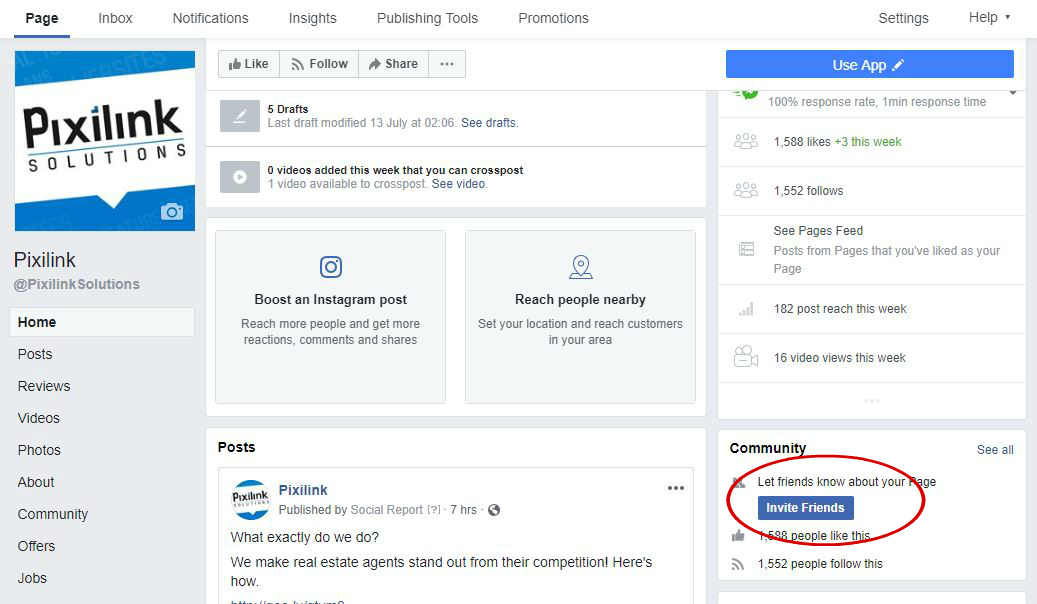Open the Inbox tab
The image size is (1037, 604).
pos(115,19)
